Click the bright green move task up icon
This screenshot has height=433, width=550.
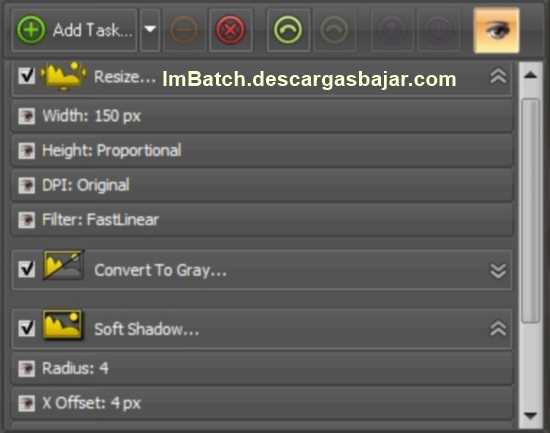point(288,30)
